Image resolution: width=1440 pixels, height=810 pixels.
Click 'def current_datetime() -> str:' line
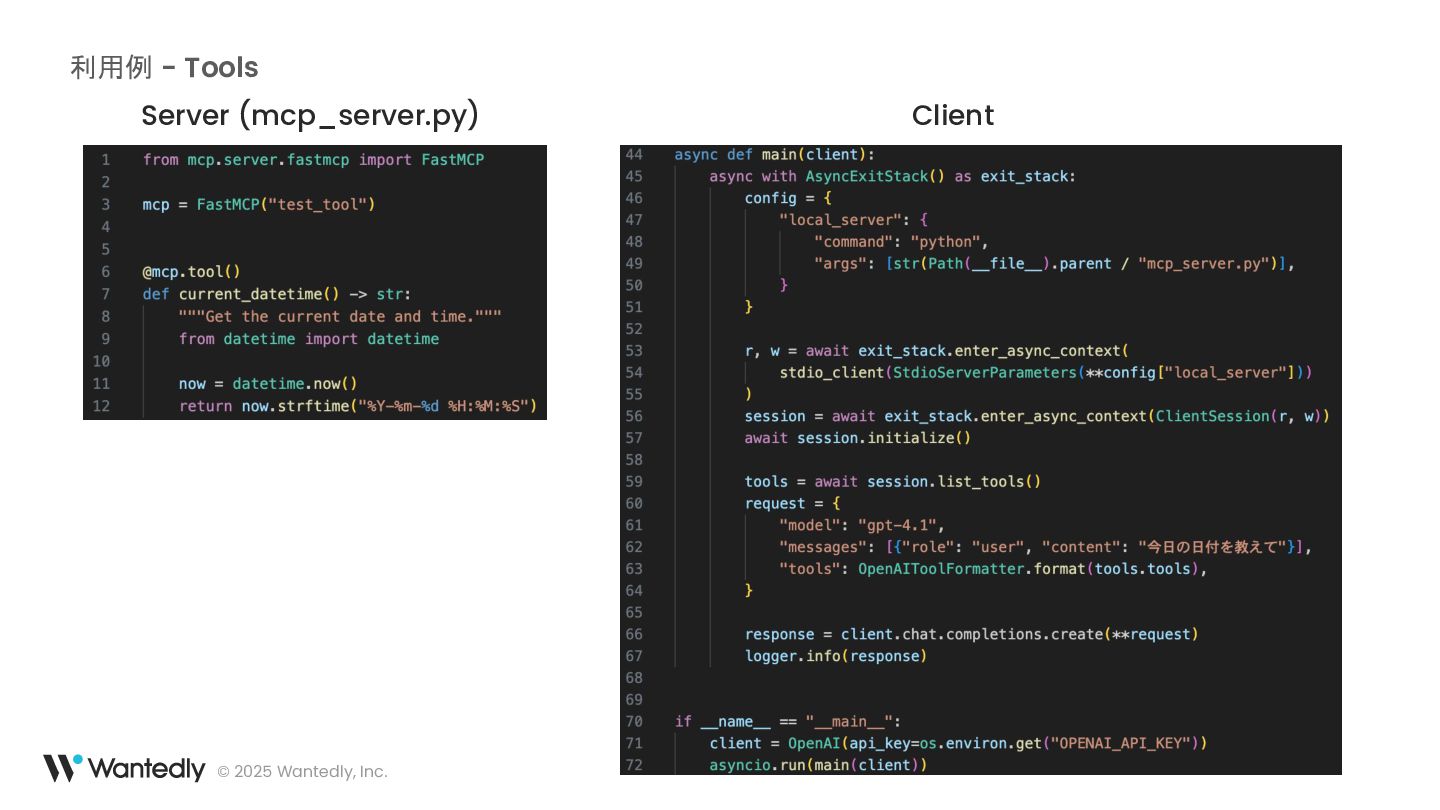click(276, 294)
